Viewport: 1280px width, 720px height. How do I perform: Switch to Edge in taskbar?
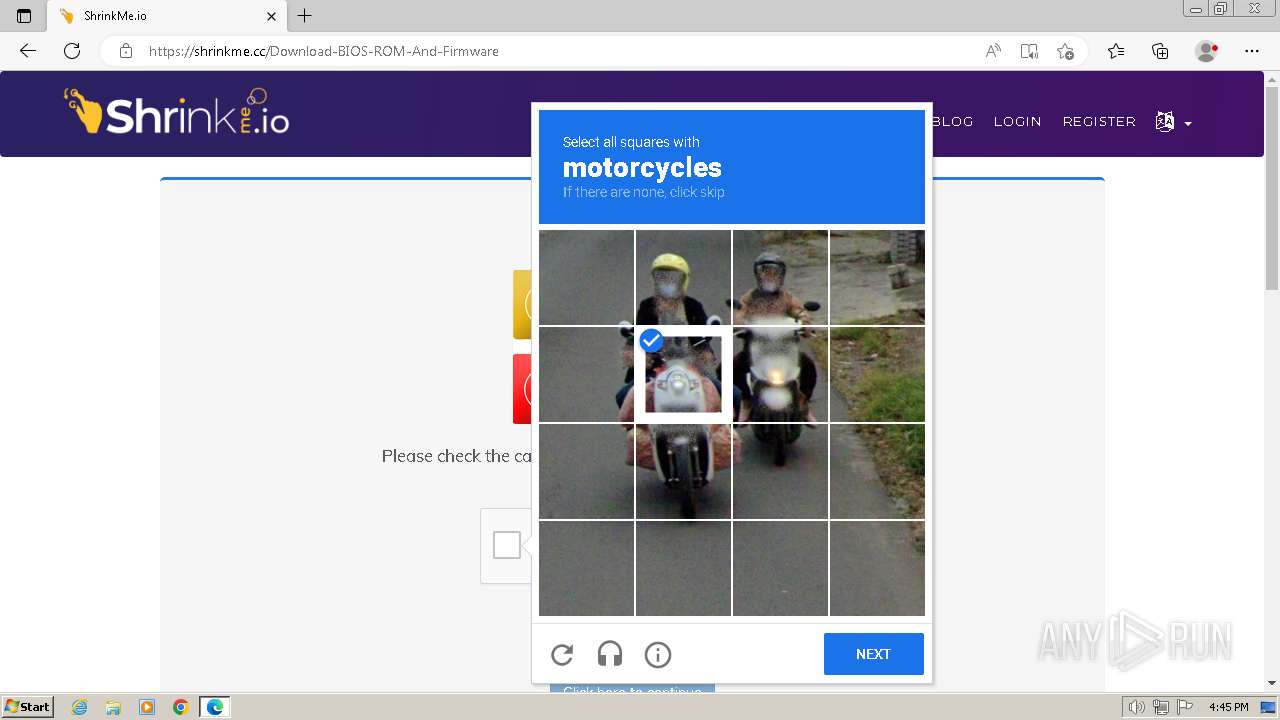(215, 707)
